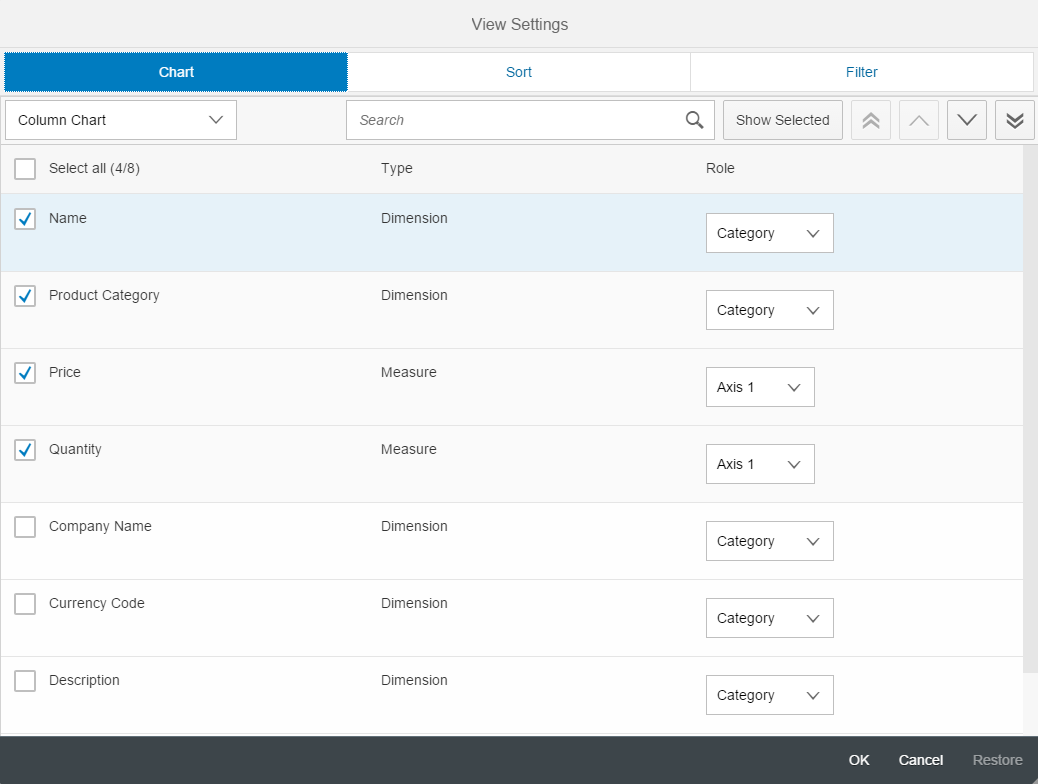The height and width of the screenshot is (784, 1038).
Task: Move selected item up one position
Action: (918, 120)
